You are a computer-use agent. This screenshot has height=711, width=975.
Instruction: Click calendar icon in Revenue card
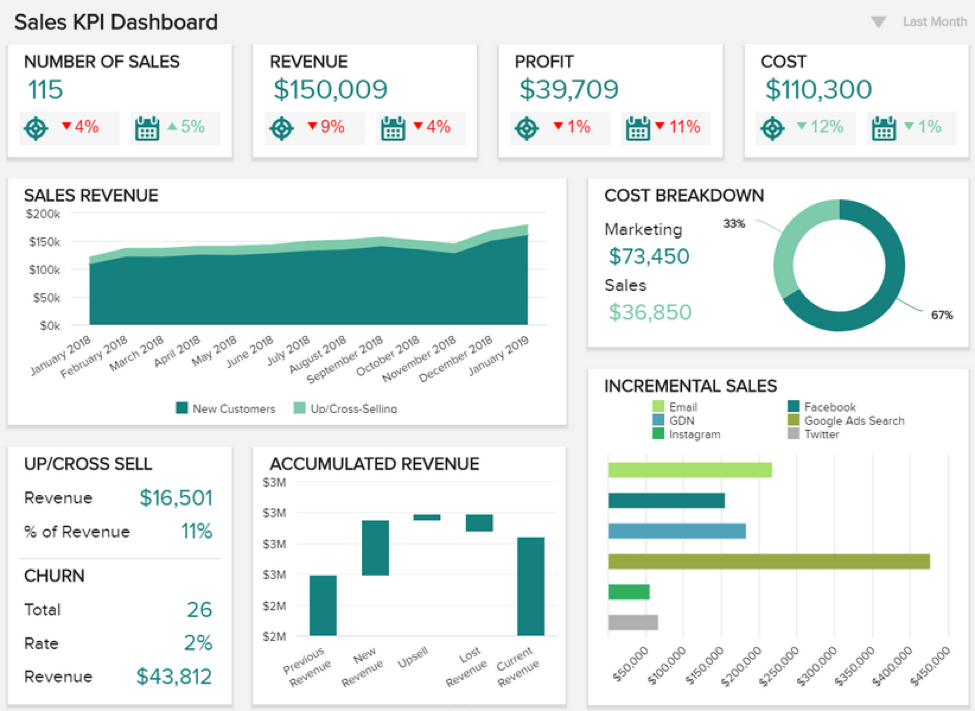click(x=393, y=128)
